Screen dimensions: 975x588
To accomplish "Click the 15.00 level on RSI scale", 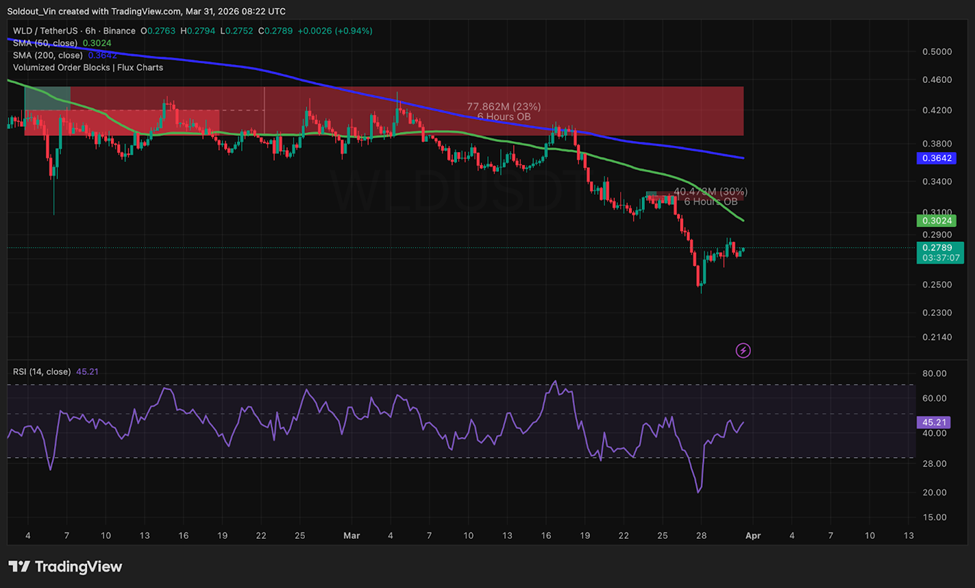I will pos(934,517).
